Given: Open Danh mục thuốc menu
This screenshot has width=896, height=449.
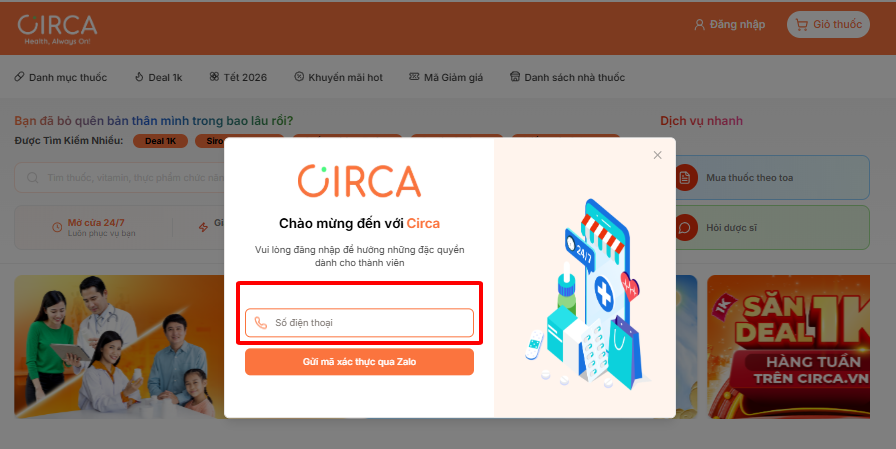Looking at the screenshot, I should click(x=61, y=77).
